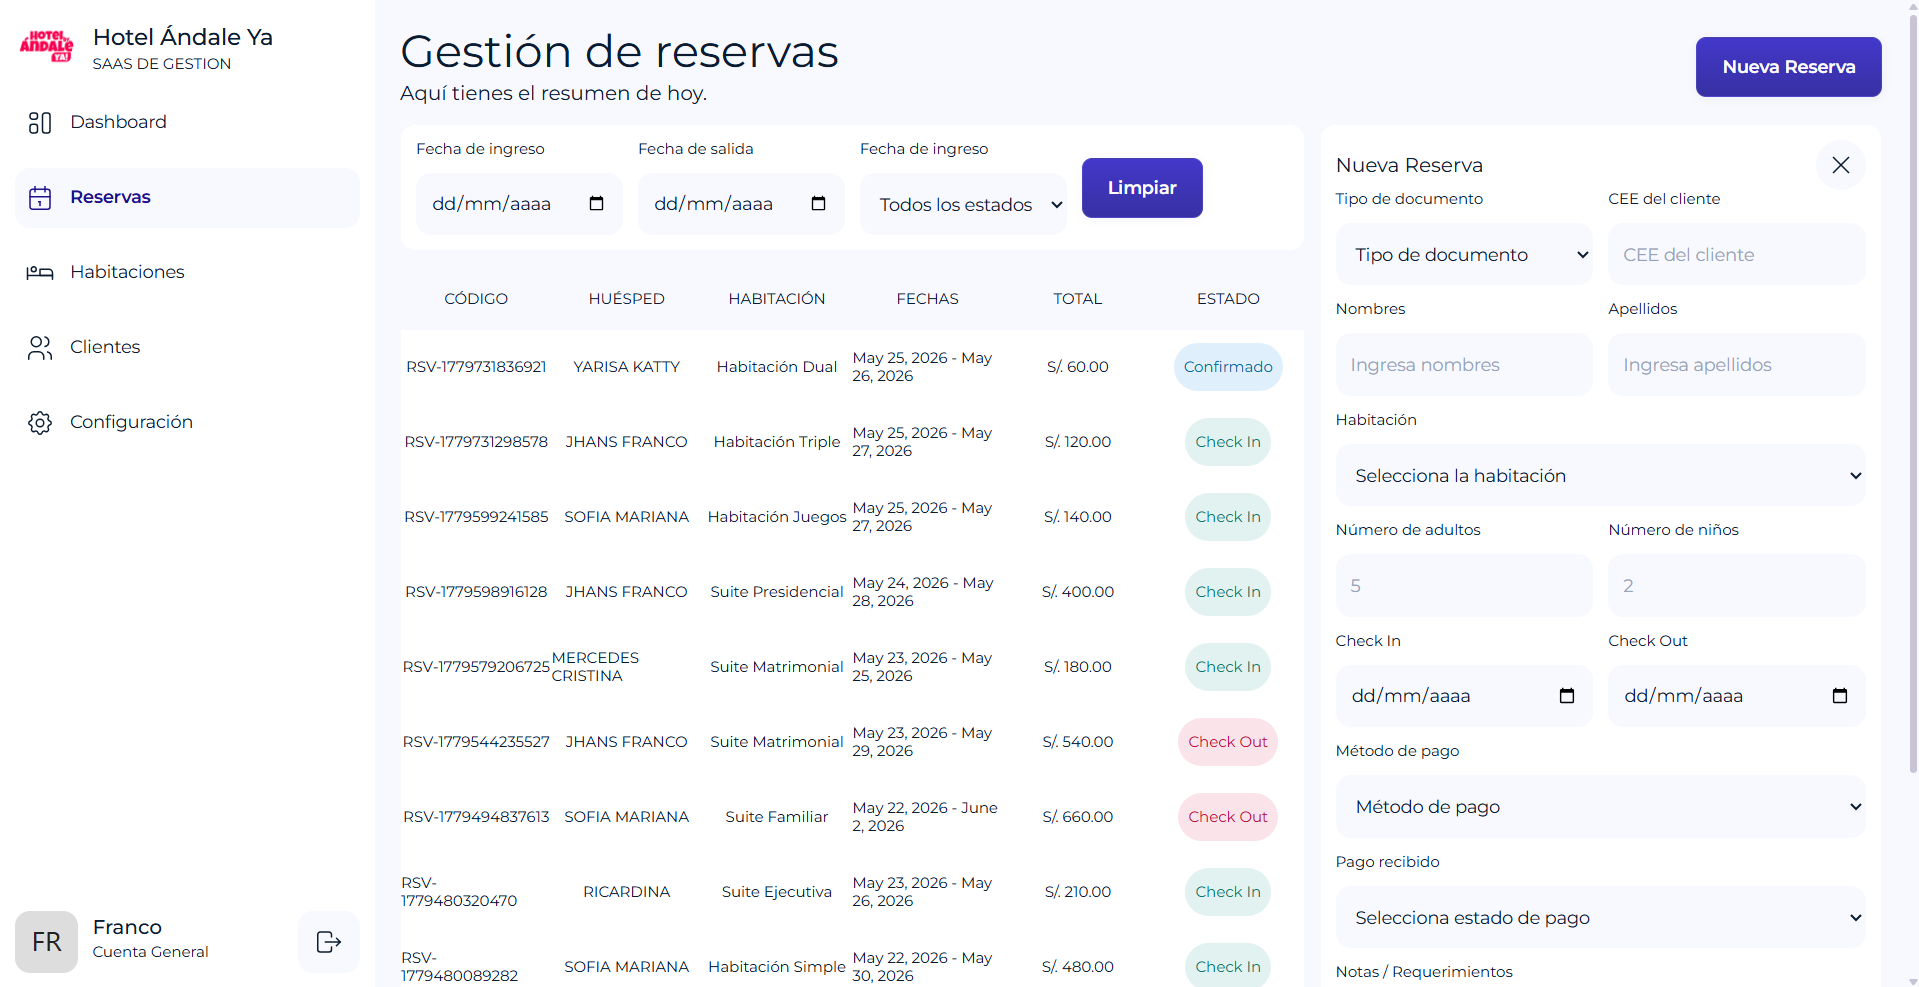Open calendar picker for filter Fecha de salida
This screenshot has width=1919, height=987.
[x=819, y=204]
